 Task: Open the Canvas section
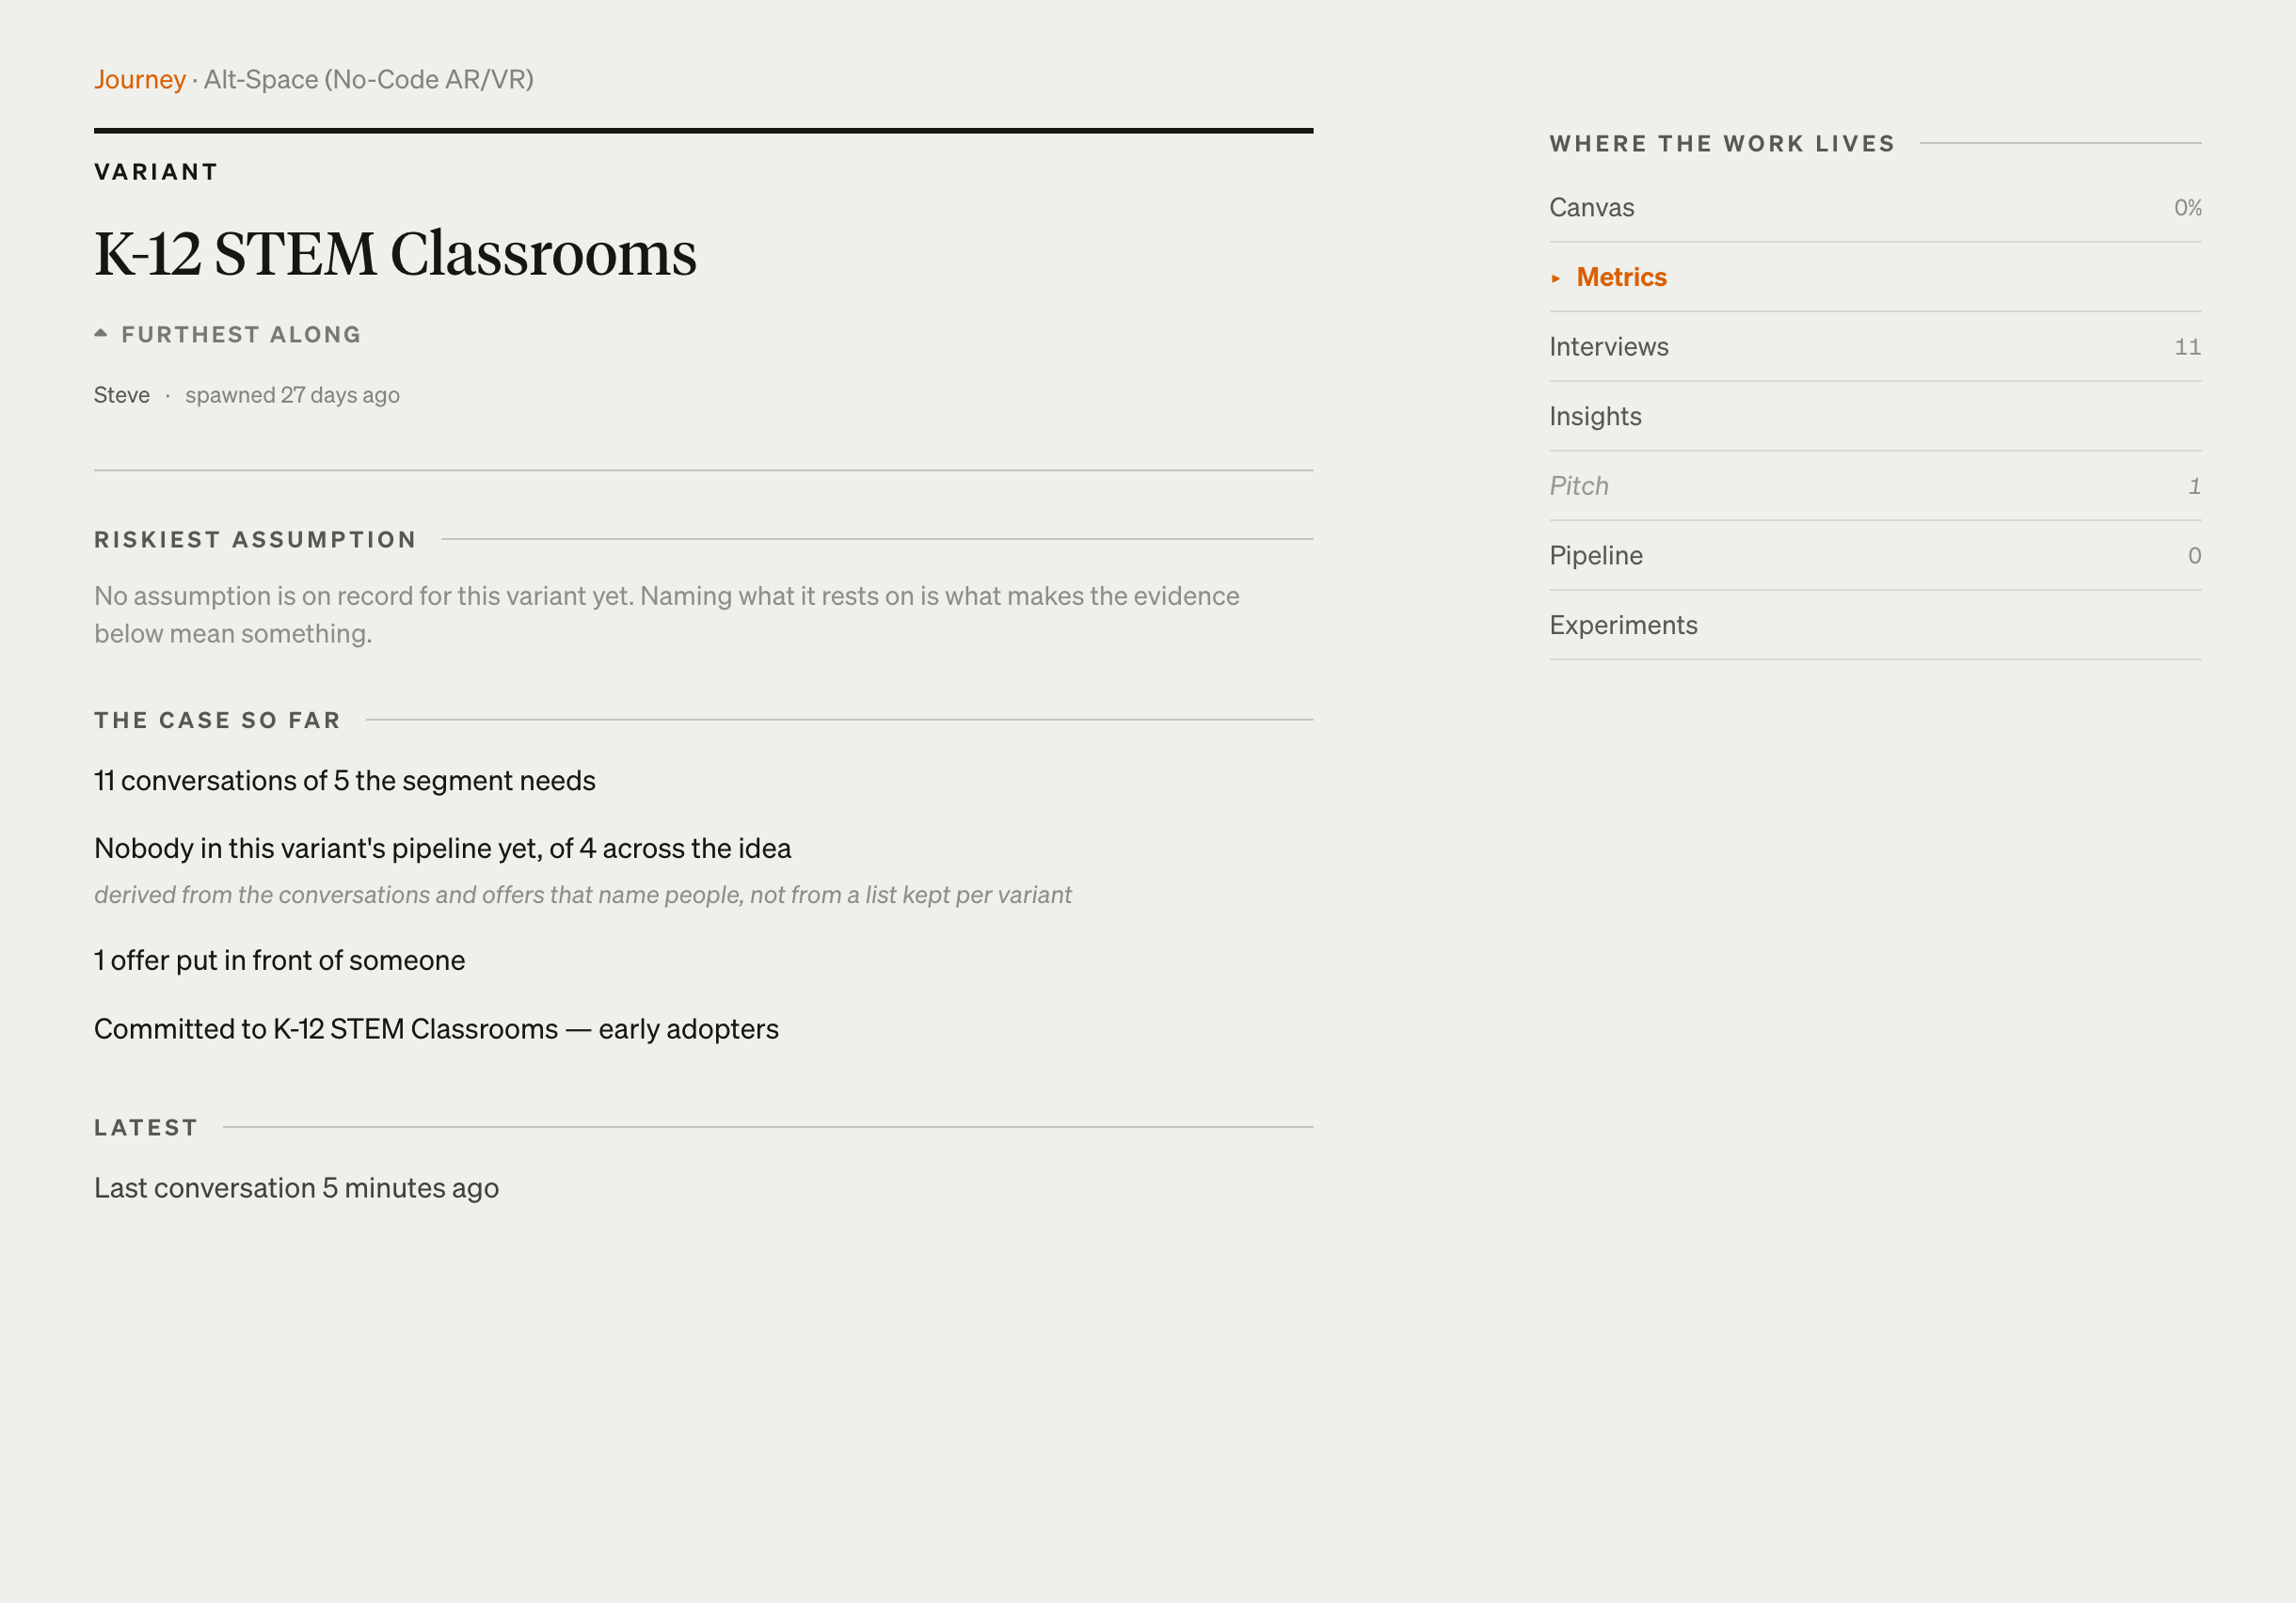pos(1875,208)
